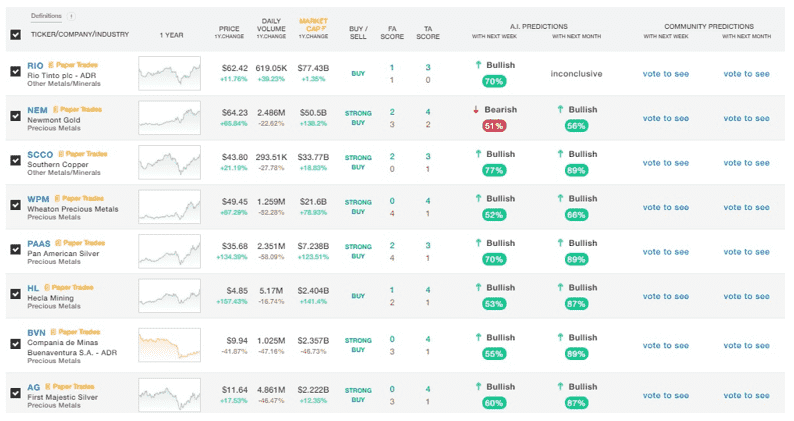Open the BVN ticker link
794x421 pixels.
36,333
